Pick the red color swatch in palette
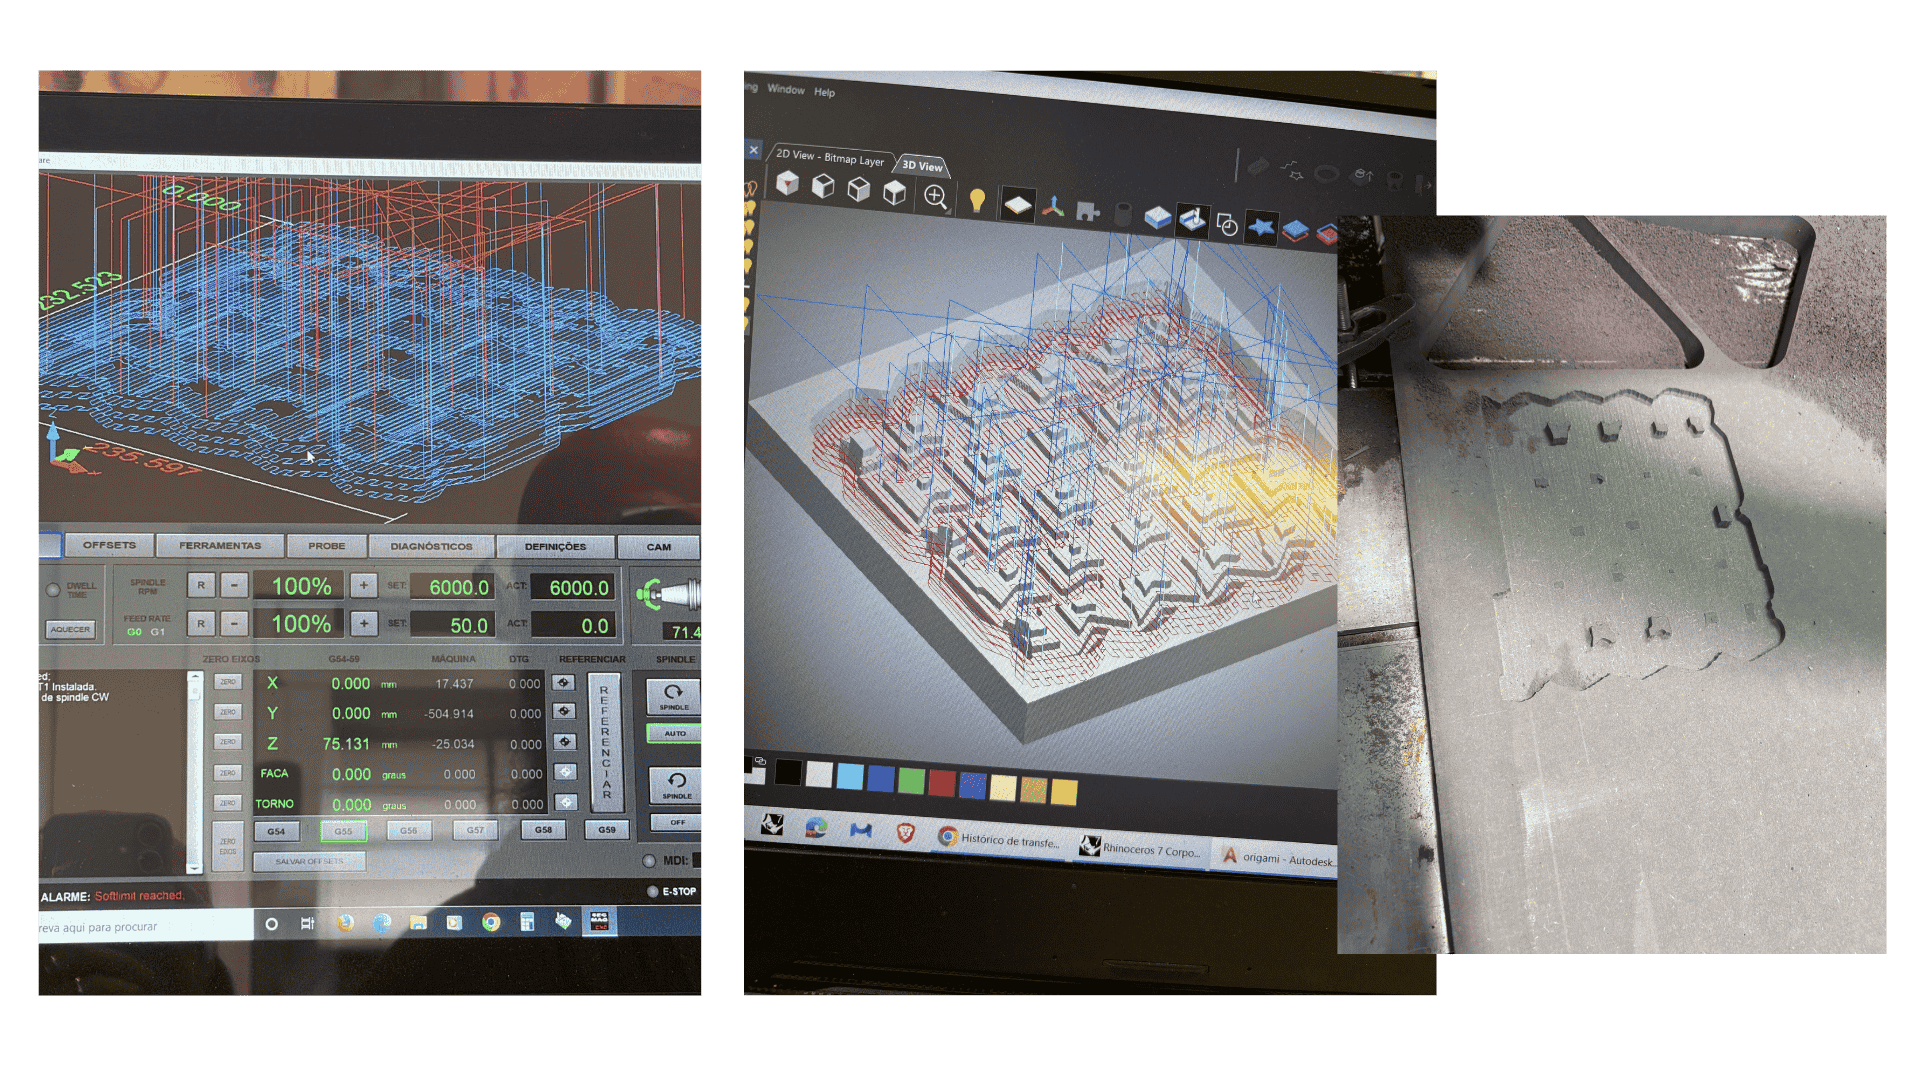1920x1080 pixels. coord(941,783)
